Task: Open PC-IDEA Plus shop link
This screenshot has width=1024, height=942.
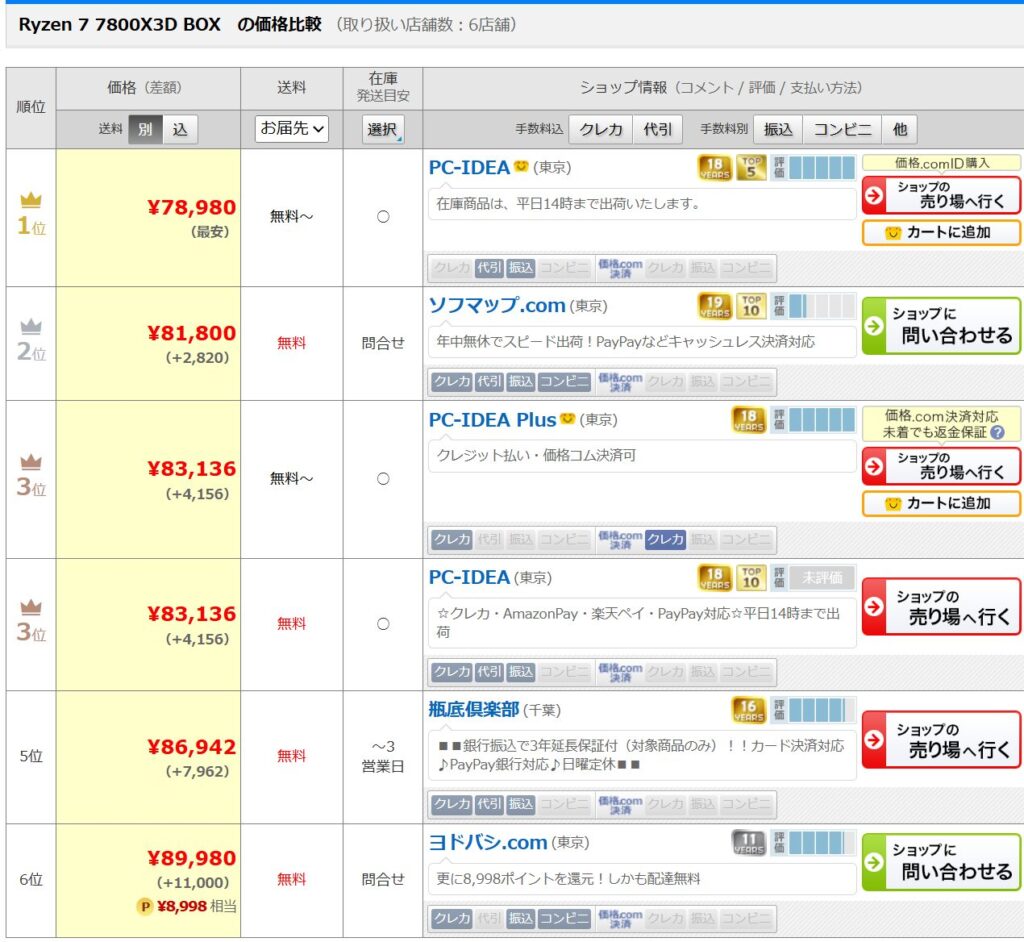Action: point(492,420)
